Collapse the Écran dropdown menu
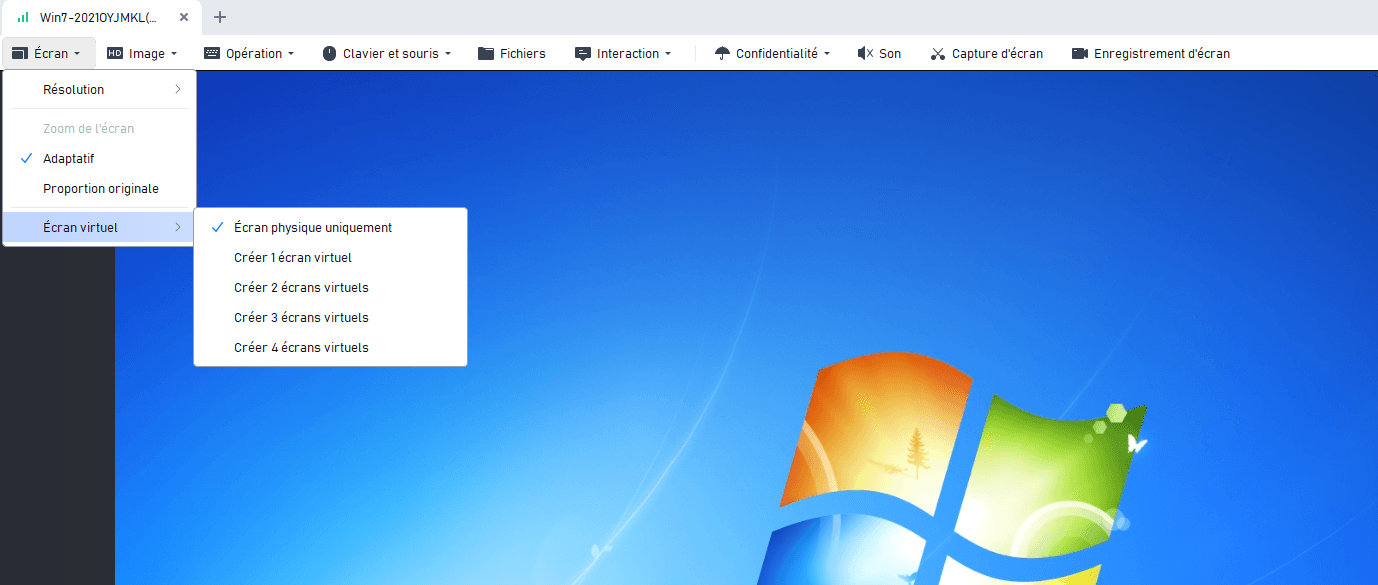1378x585 pixels. point(49,54)
